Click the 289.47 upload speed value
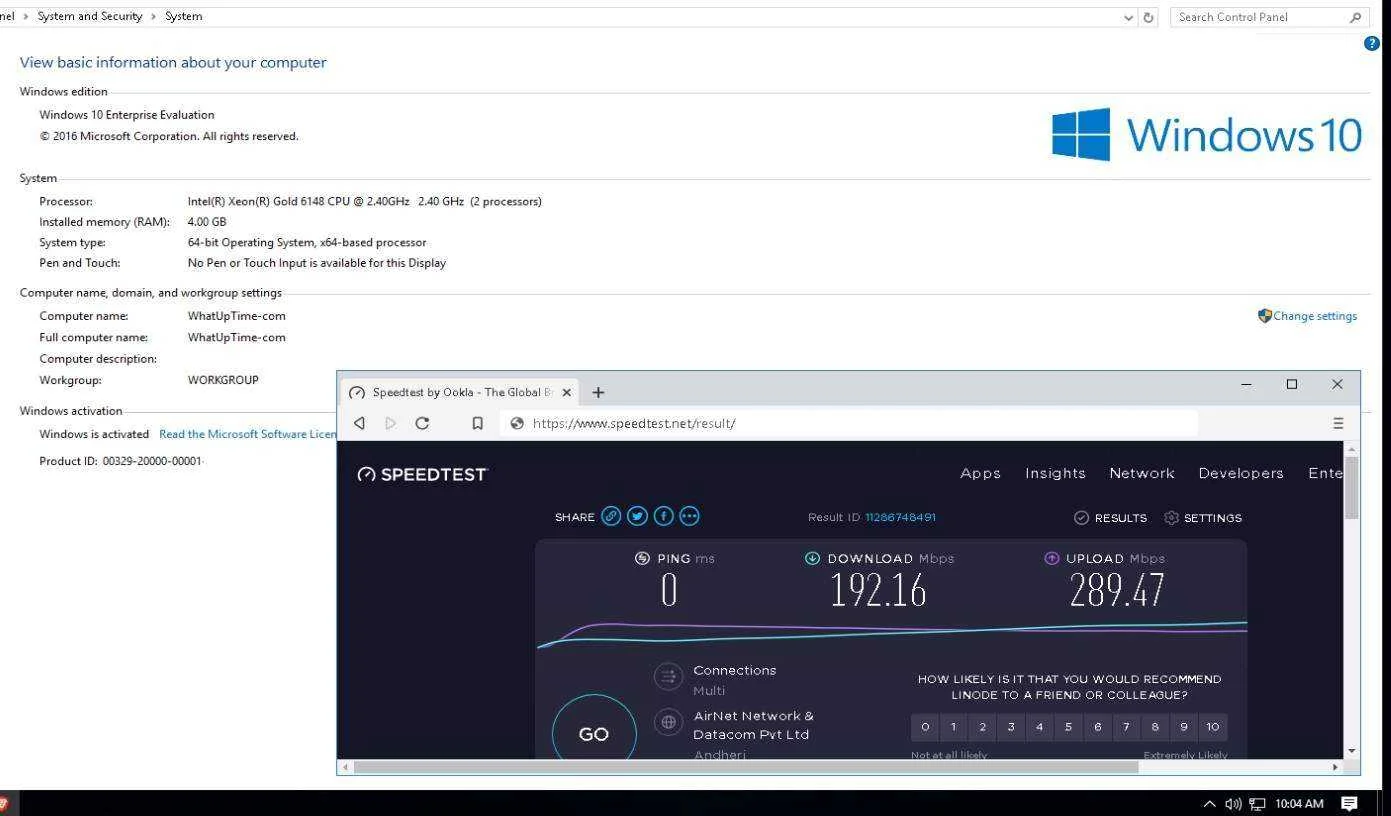1391x816 pixels. click(1117, 590)
